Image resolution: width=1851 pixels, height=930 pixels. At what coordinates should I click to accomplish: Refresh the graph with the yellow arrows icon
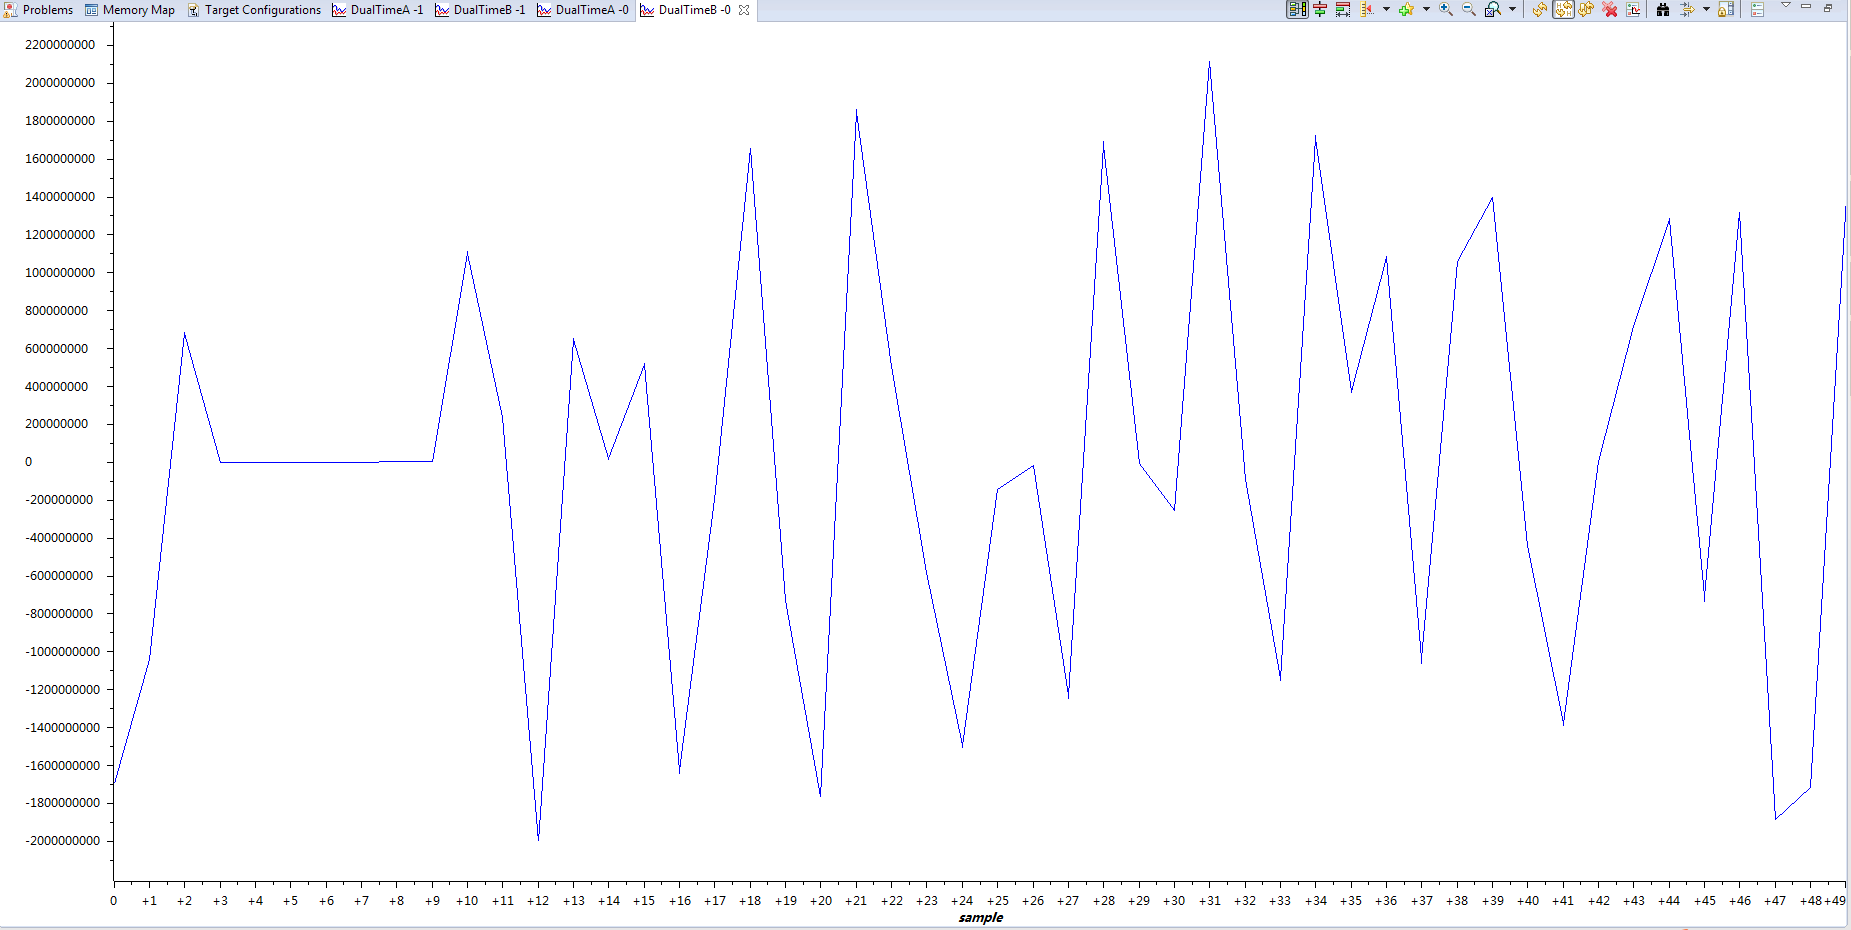click(x=1540, y=9)
